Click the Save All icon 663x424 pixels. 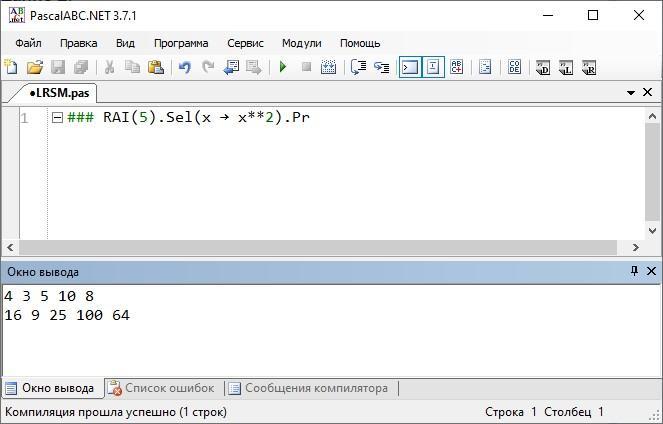[x=81, y=67]
